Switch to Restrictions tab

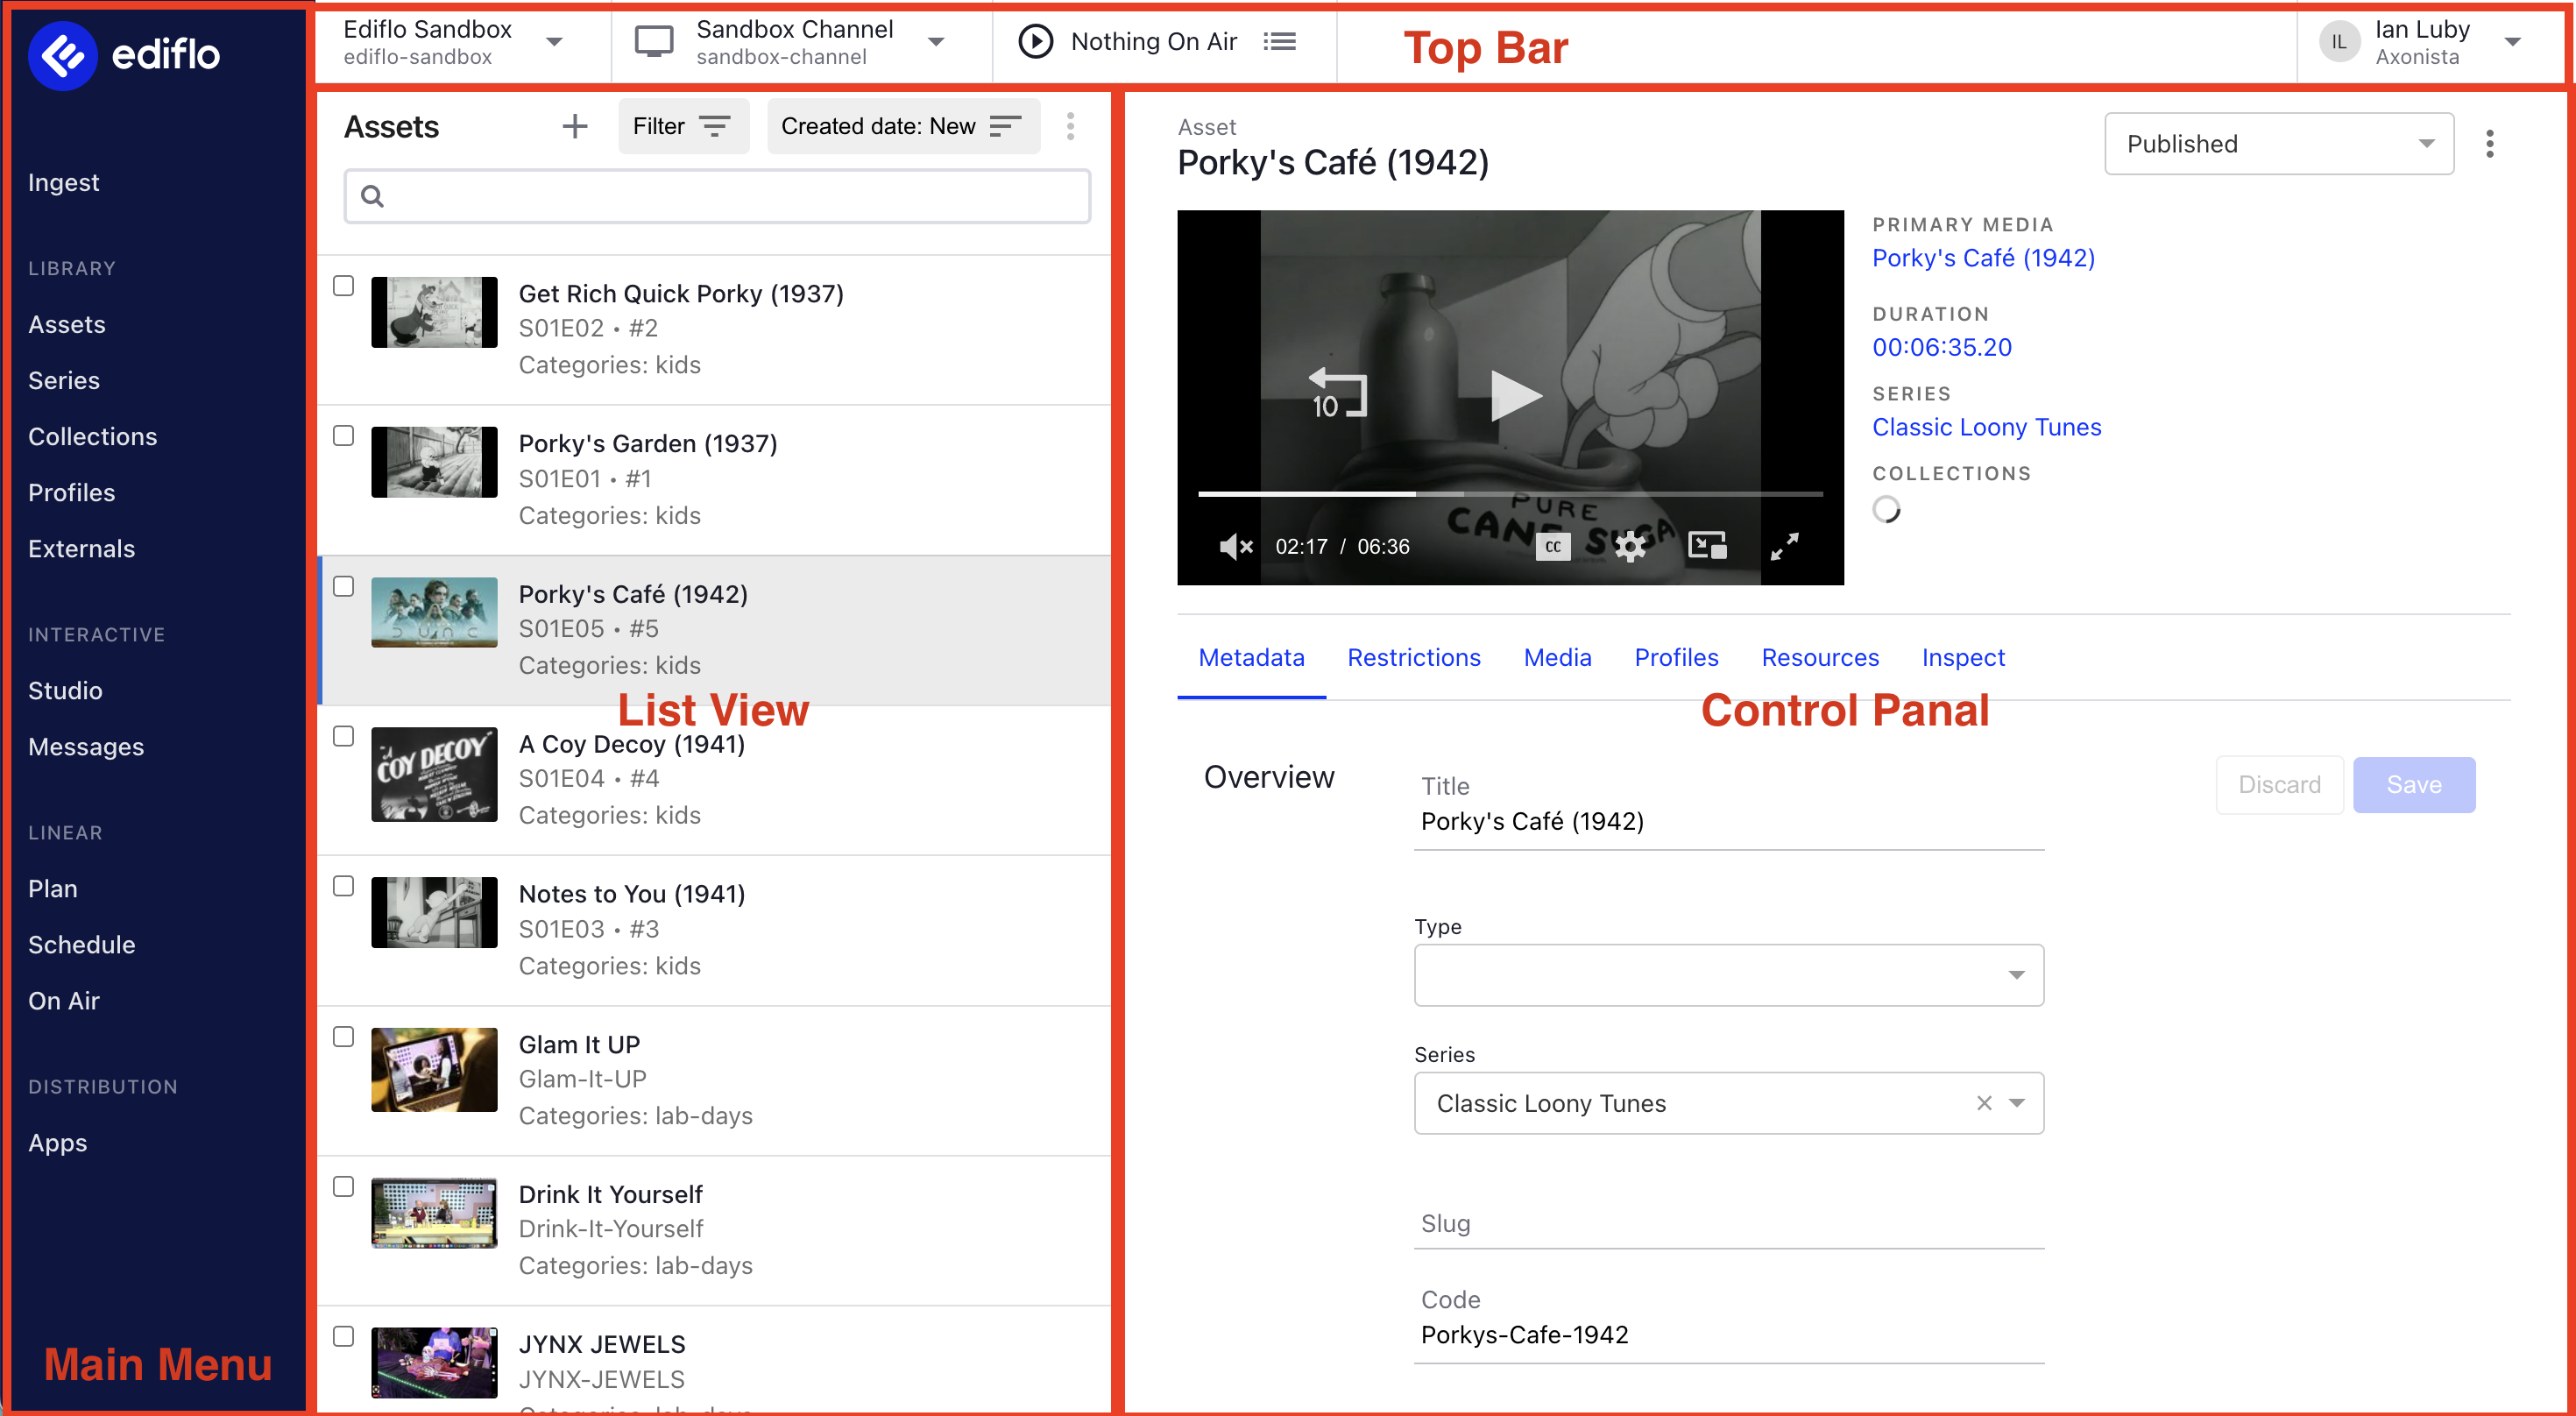[x=1413, y=658]
